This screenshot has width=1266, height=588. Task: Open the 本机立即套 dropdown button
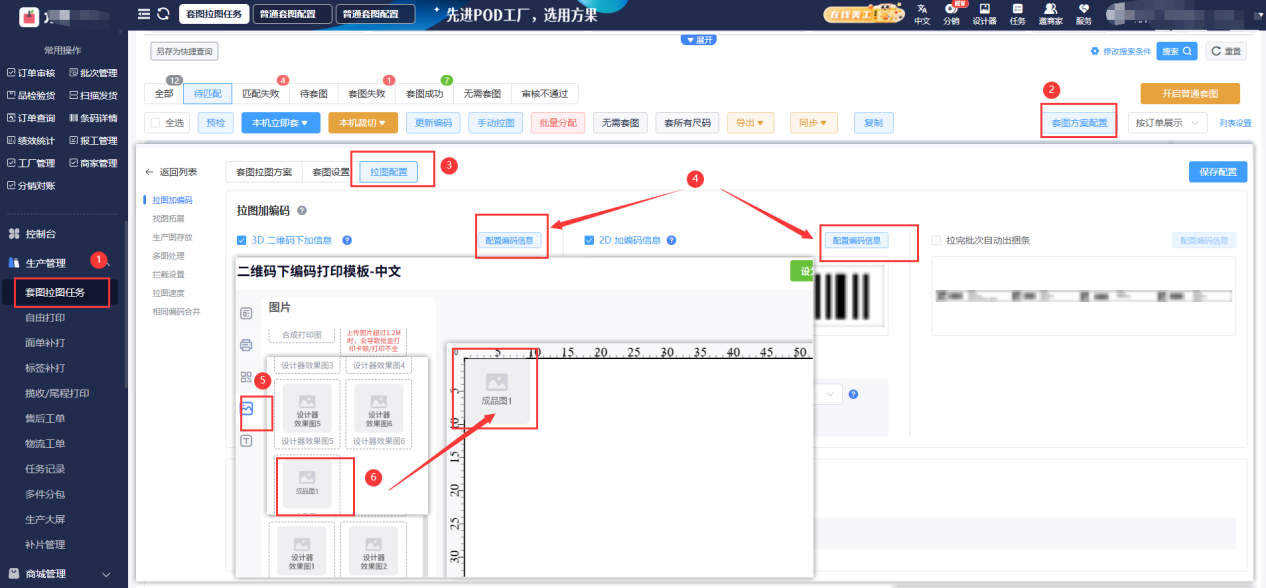click(281, 123)
